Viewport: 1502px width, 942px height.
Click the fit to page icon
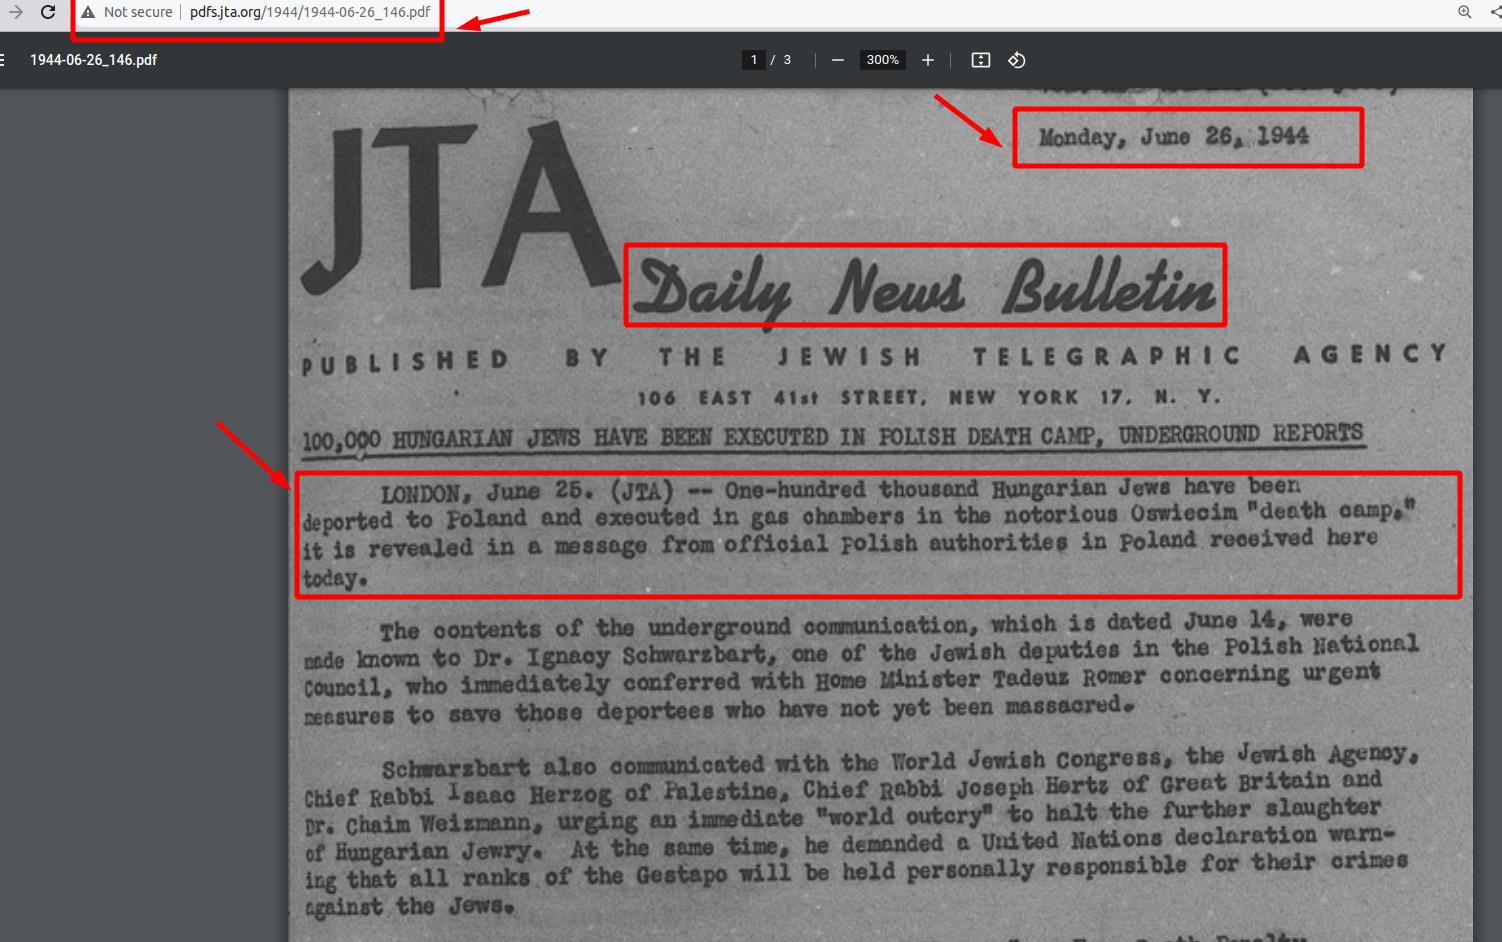click(x=981, y=60)
